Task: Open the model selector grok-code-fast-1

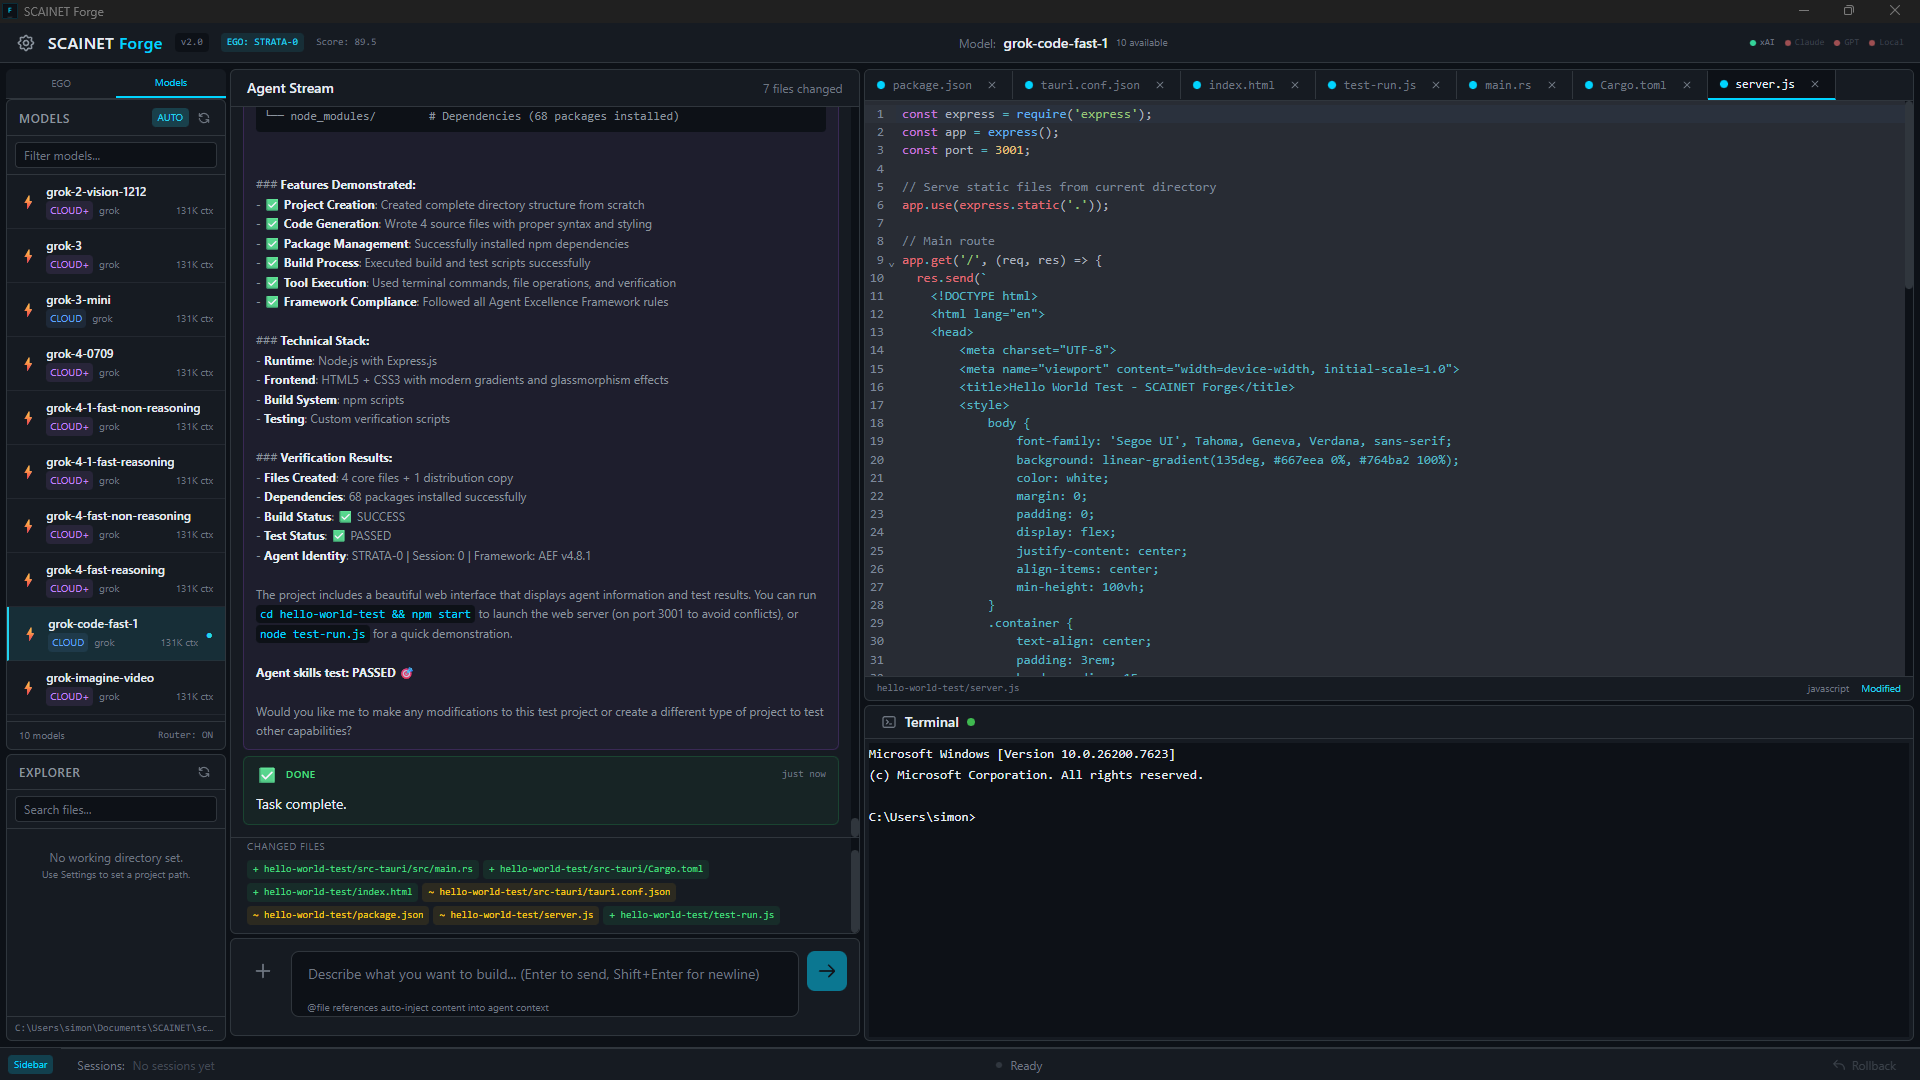Action: click(x=1055, y=43)
